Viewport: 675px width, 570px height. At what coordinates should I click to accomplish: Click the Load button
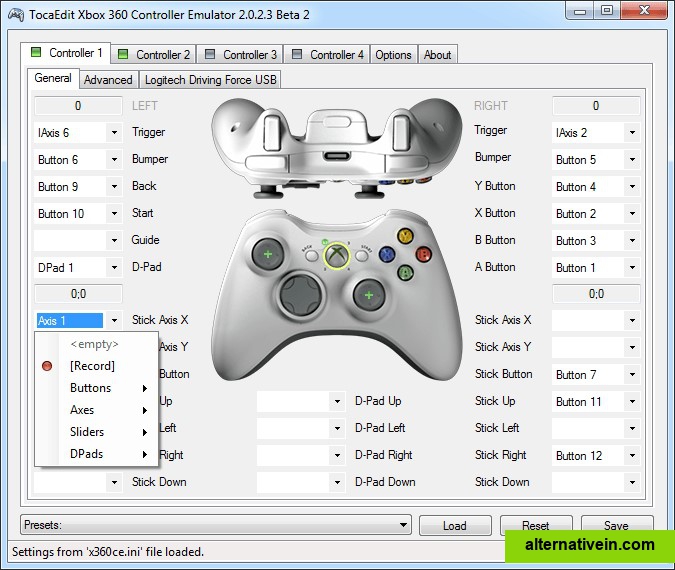coord(455,525)
